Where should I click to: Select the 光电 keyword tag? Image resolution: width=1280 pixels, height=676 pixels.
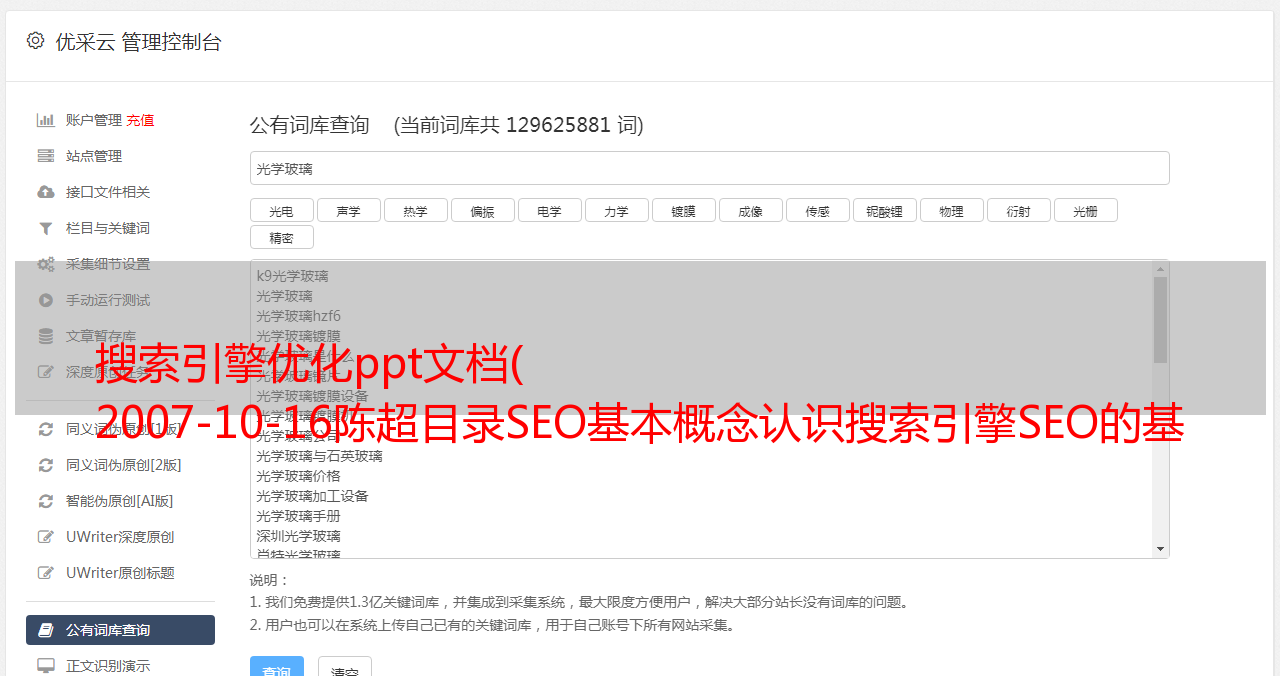[281, 210]
